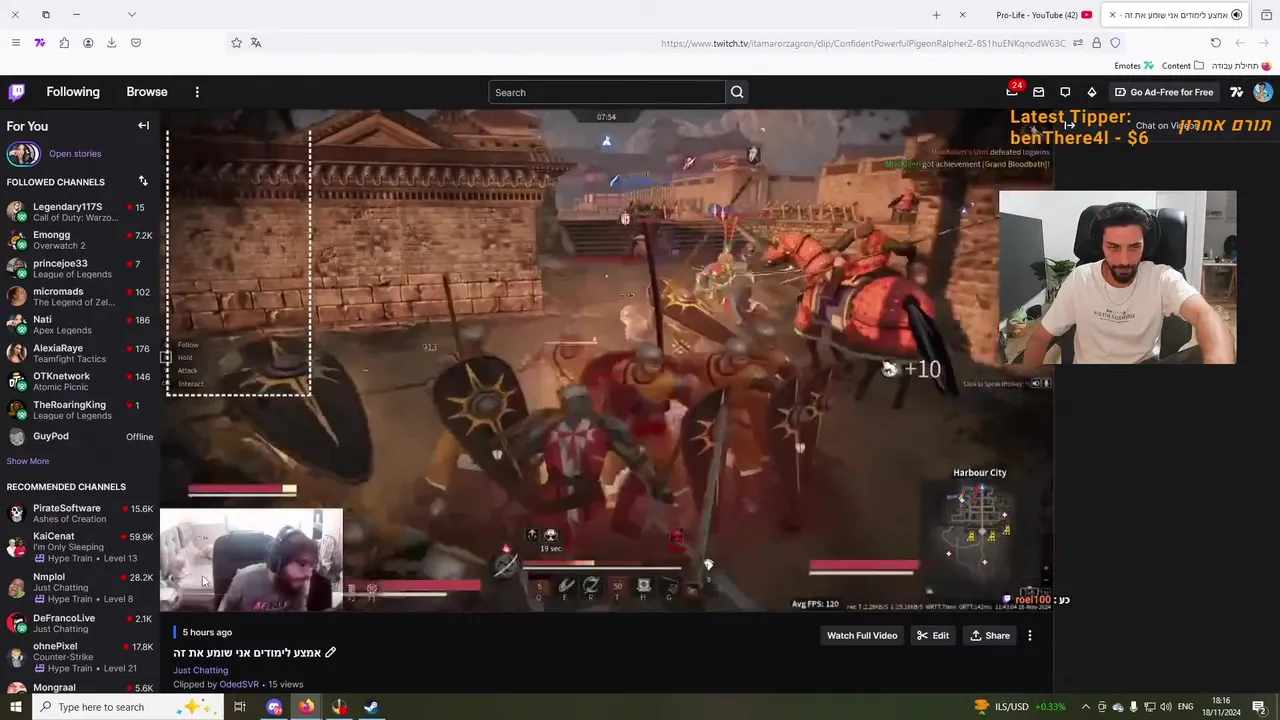Open the princejoe33 channel
This screenshot has width=1280, height=720.
click(80, 268)
